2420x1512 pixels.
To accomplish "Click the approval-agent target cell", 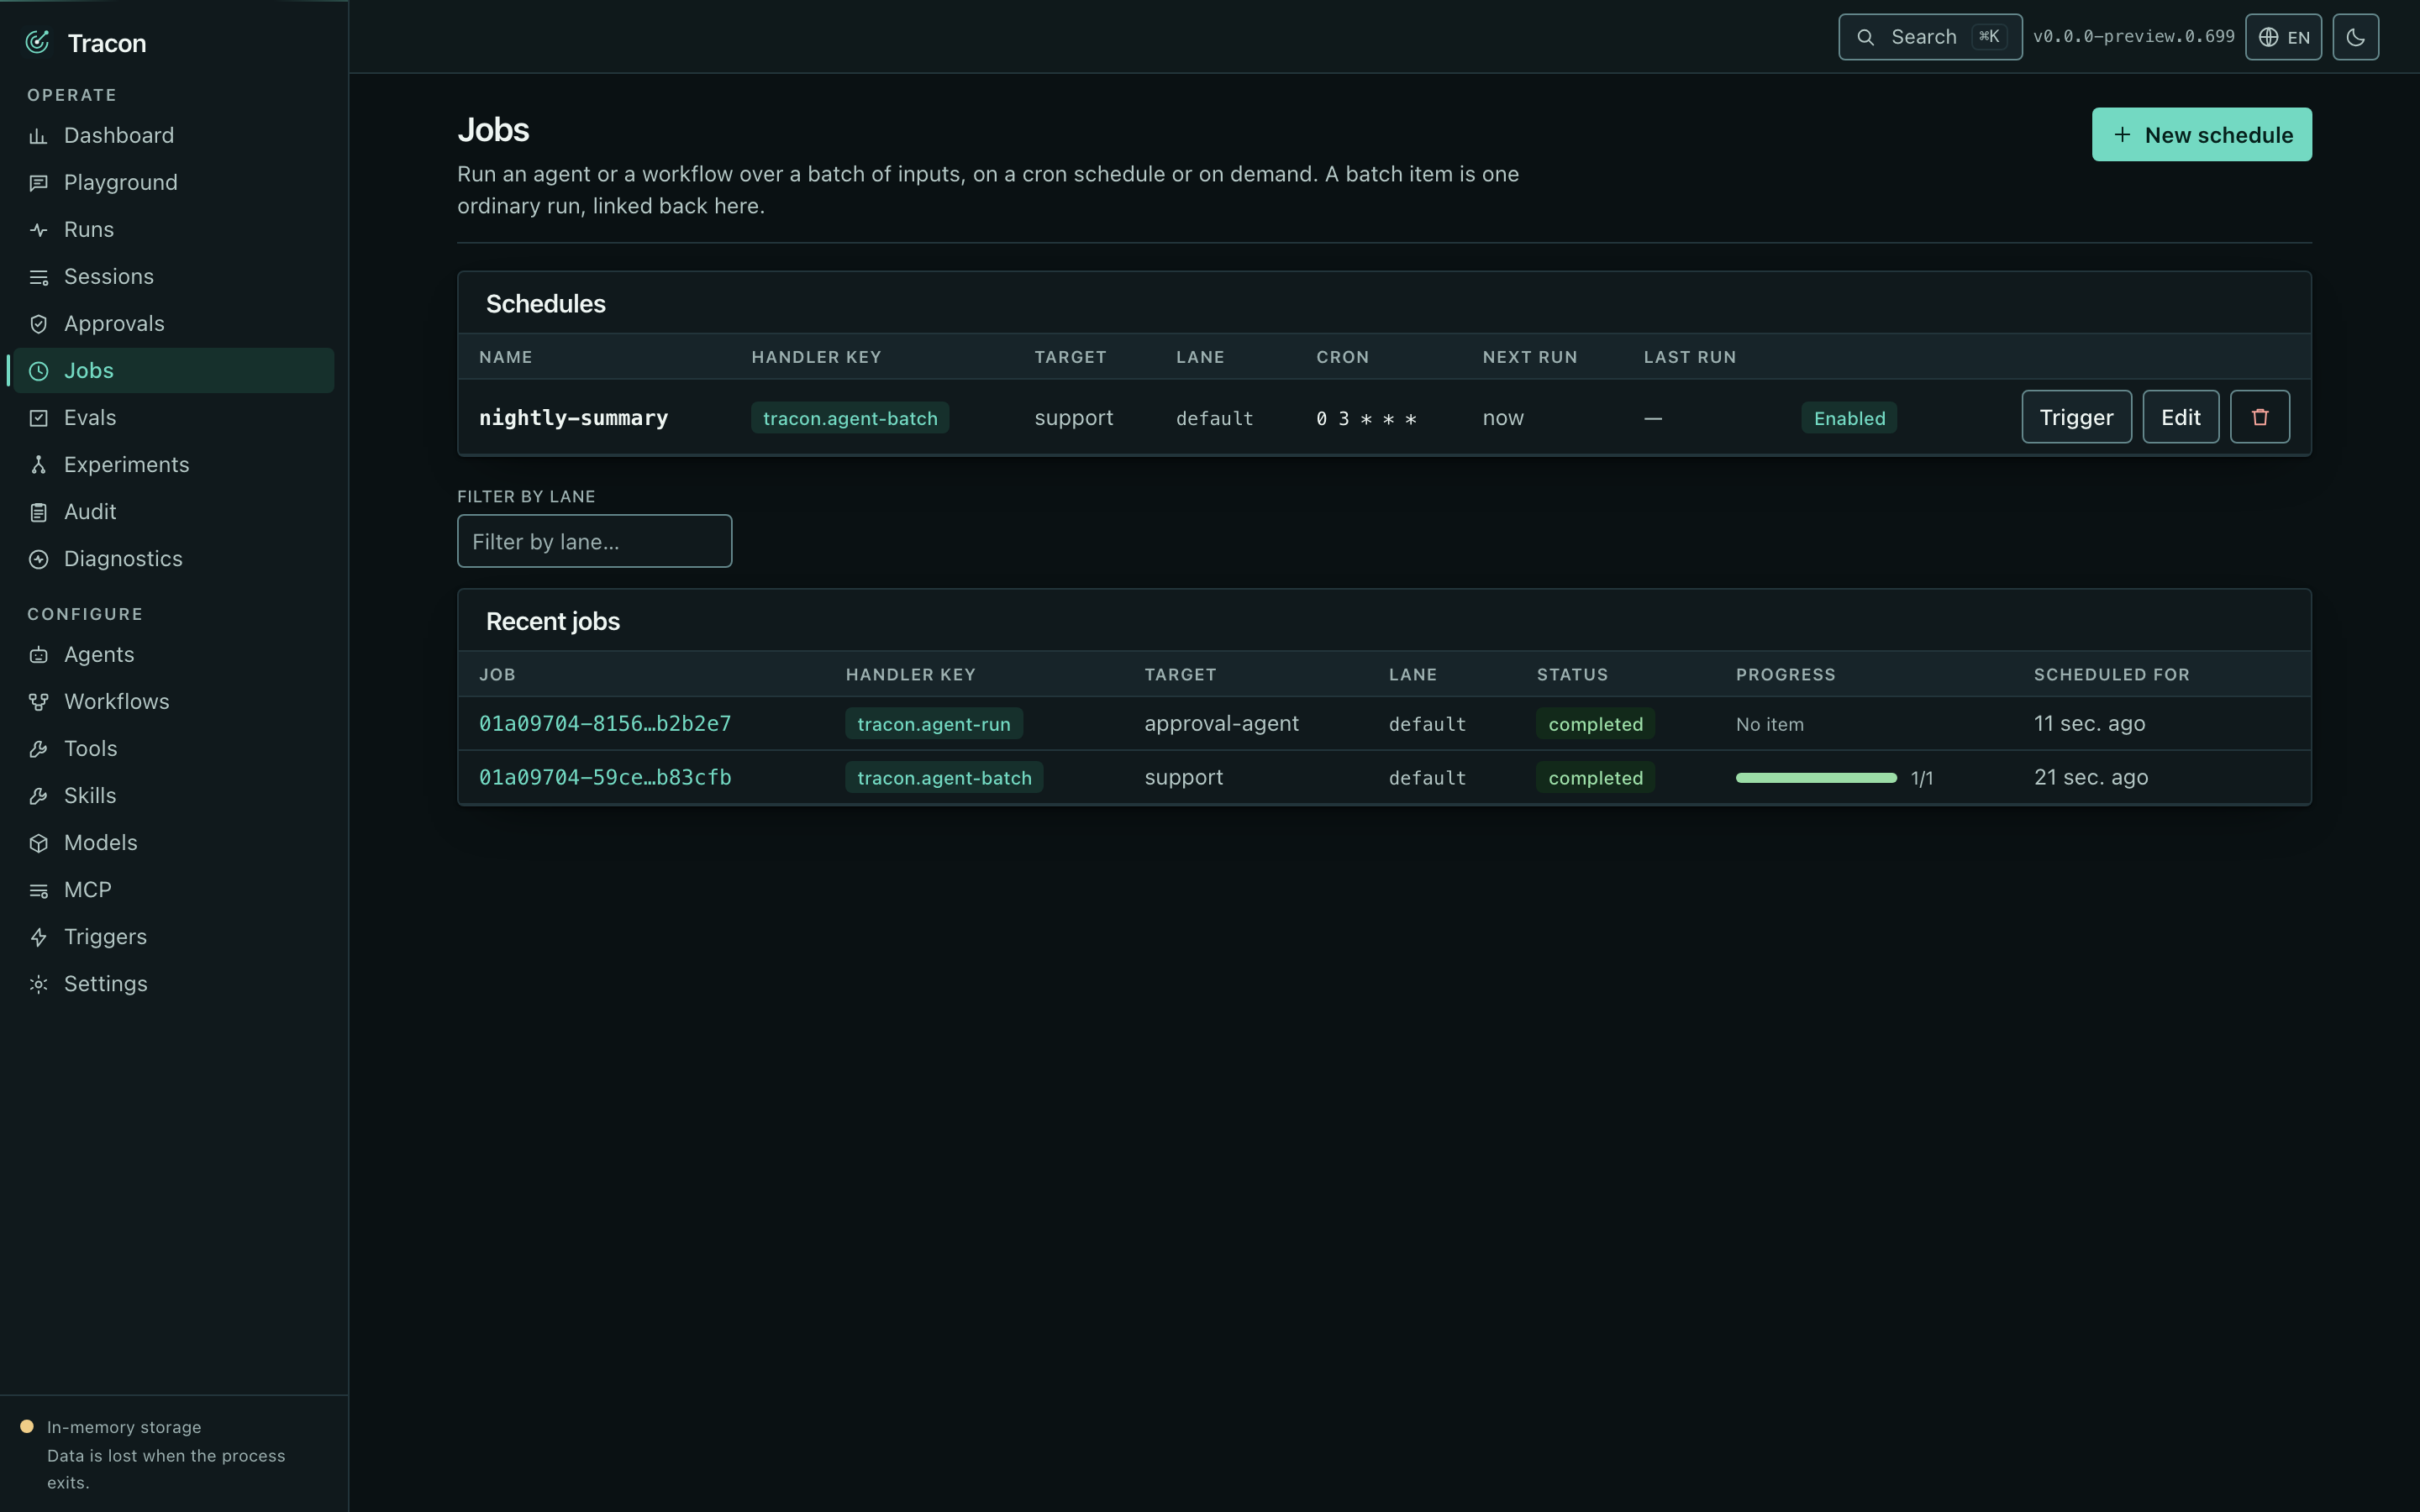I will coord(1221,723).
